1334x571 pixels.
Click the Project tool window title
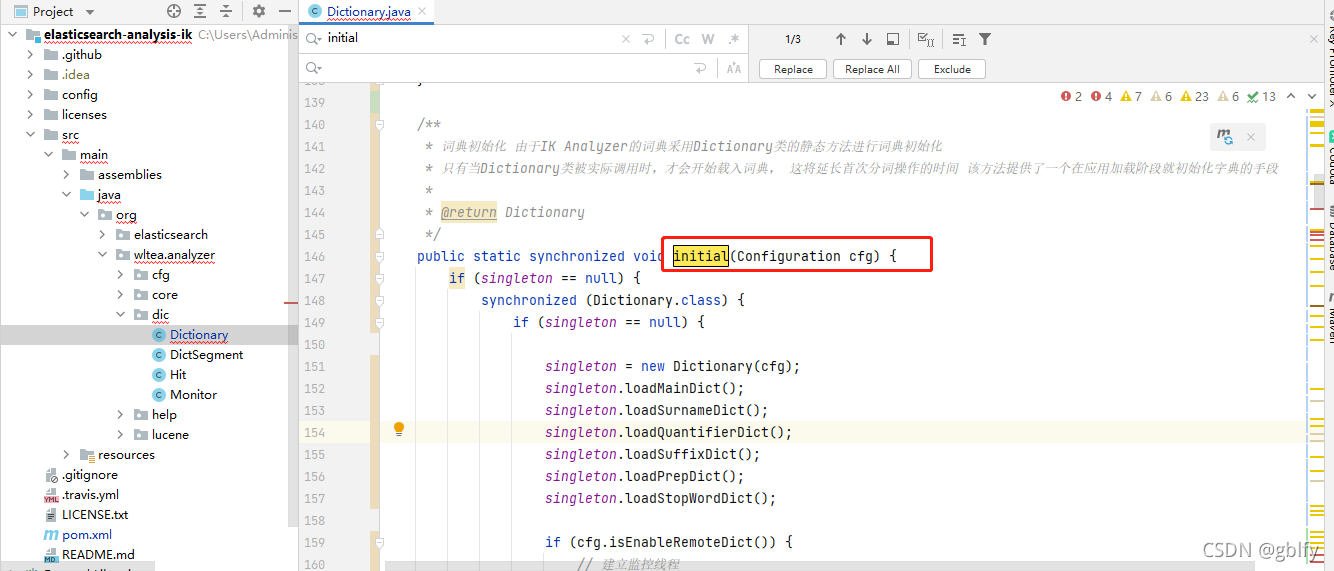coord(53,12)
